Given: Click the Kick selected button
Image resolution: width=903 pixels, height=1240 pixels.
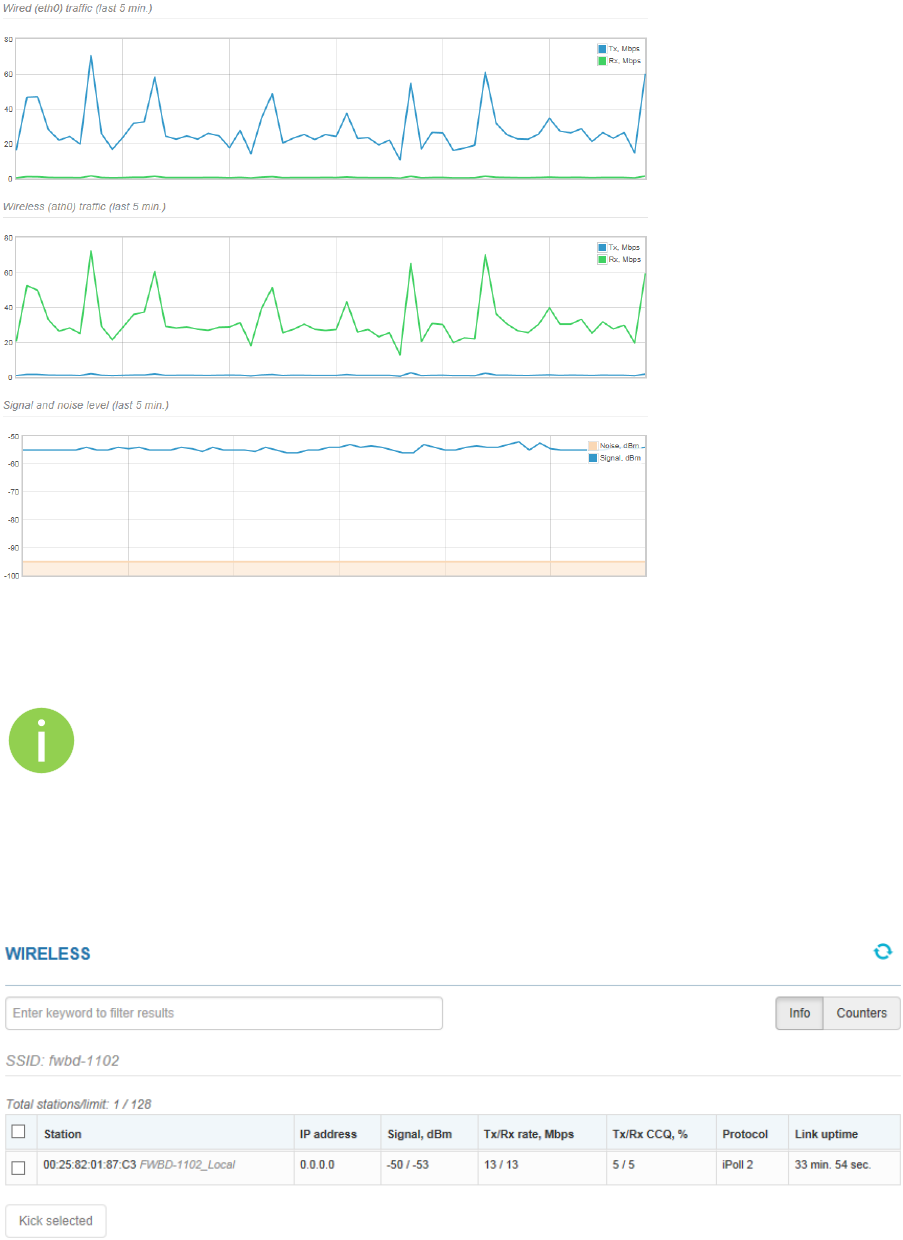Looking at the screenshot, I should point(56,1221).
